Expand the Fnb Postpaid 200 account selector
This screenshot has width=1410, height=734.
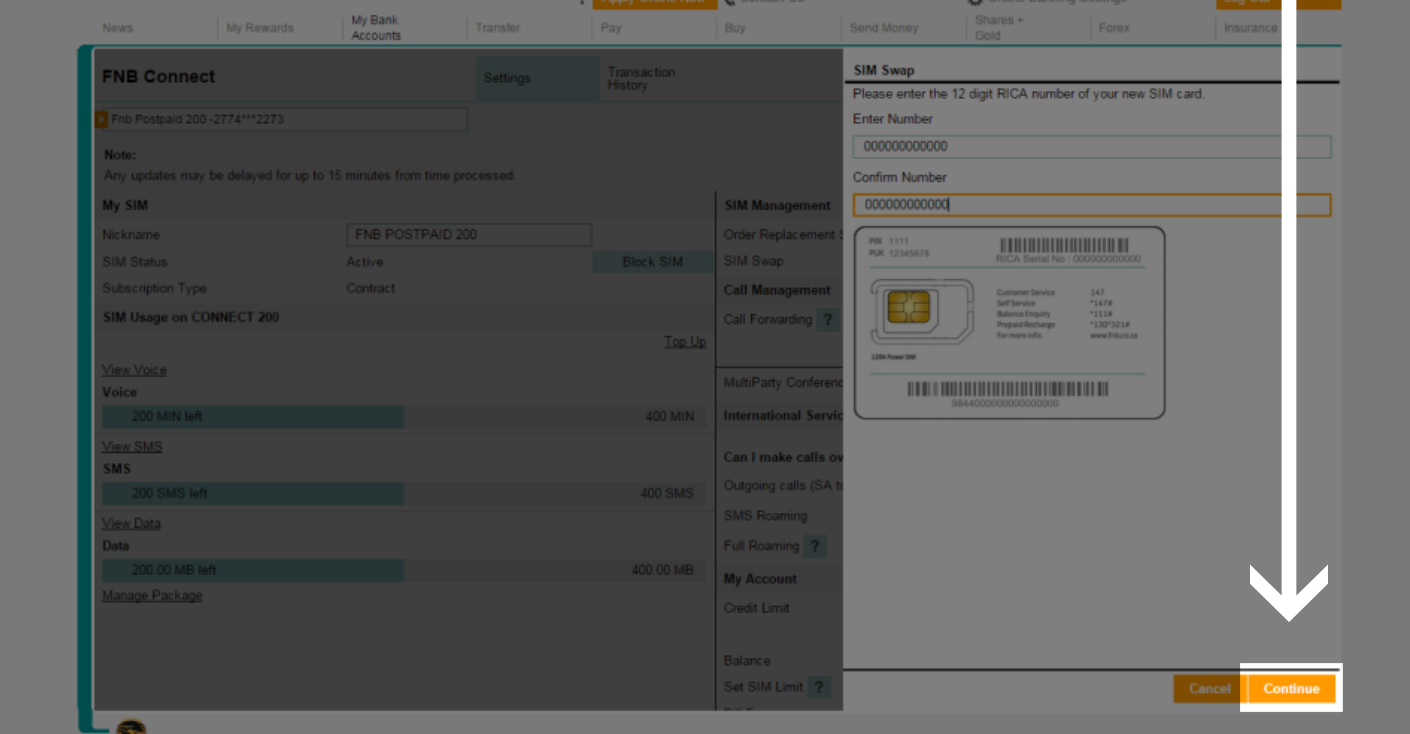pos(282,119)
